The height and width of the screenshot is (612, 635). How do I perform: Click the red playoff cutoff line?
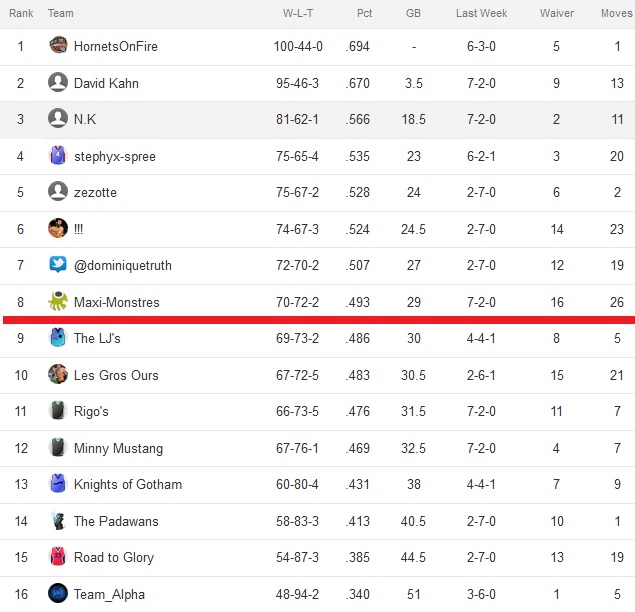point(319,320)
